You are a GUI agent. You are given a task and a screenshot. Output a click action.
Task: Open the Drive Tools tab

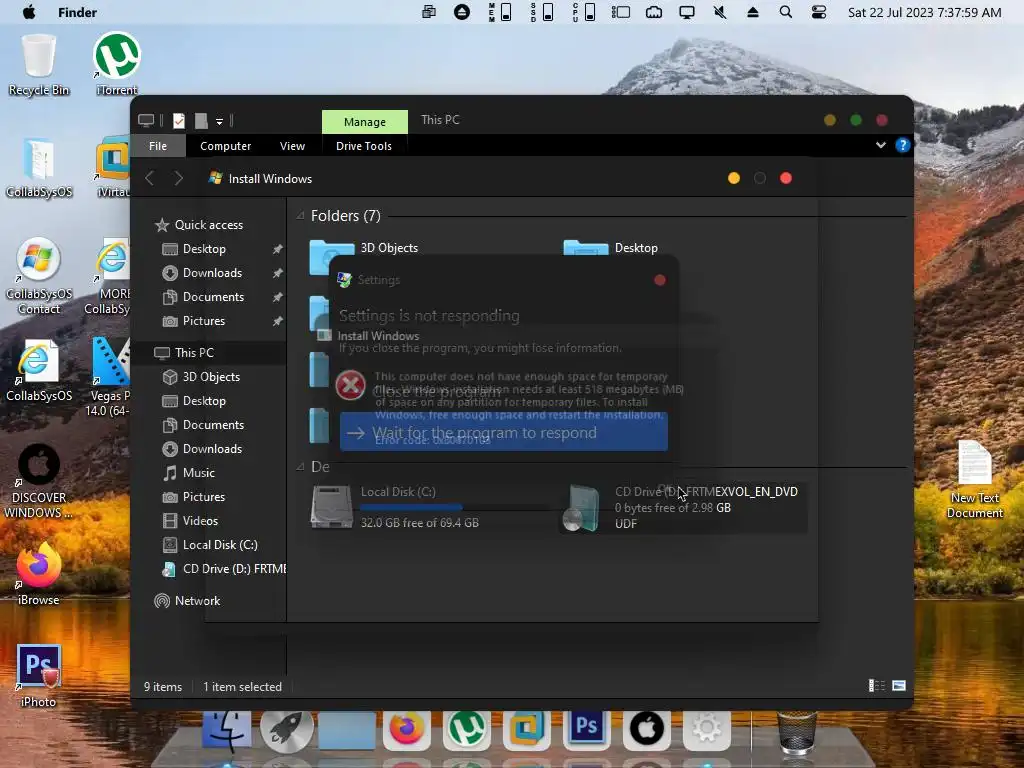[364, 146]
